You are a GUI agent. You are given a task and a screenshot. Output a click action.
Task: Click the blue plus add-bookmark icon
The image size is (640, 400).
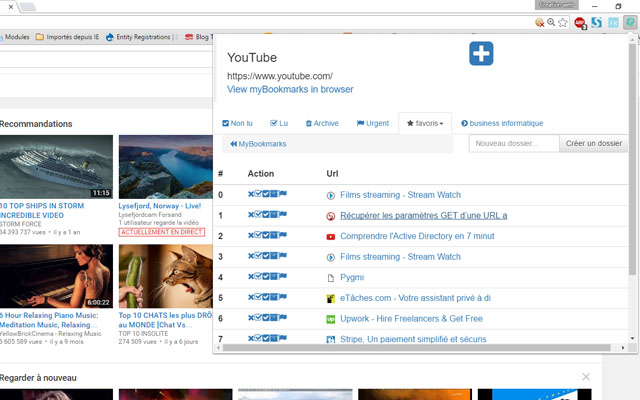481,53
